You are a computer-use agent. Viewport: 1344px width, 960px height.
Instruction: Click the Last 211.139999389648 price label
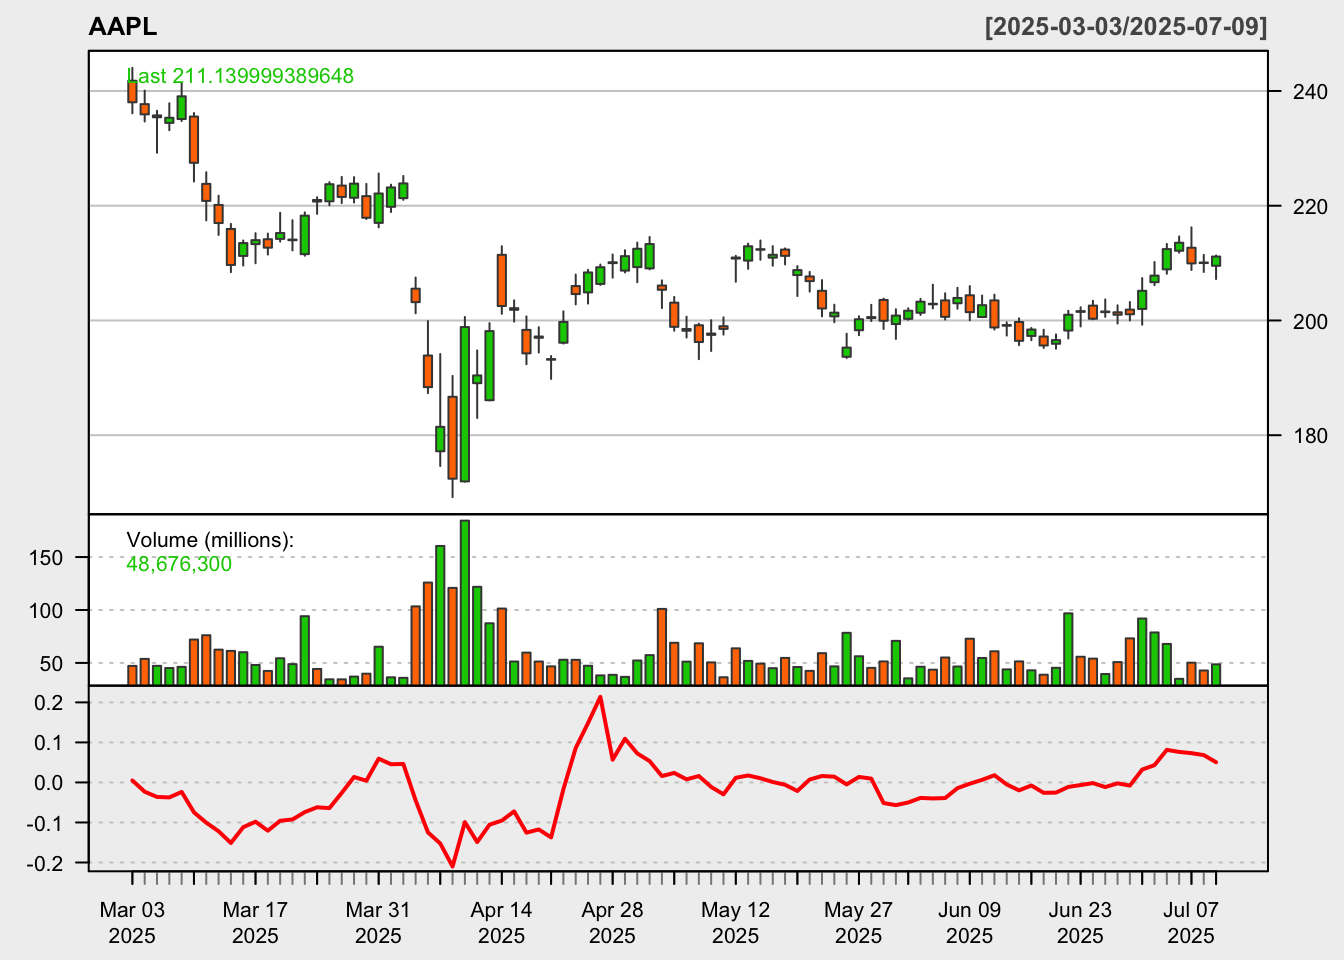pyautogui.click(x=240, y=76)
